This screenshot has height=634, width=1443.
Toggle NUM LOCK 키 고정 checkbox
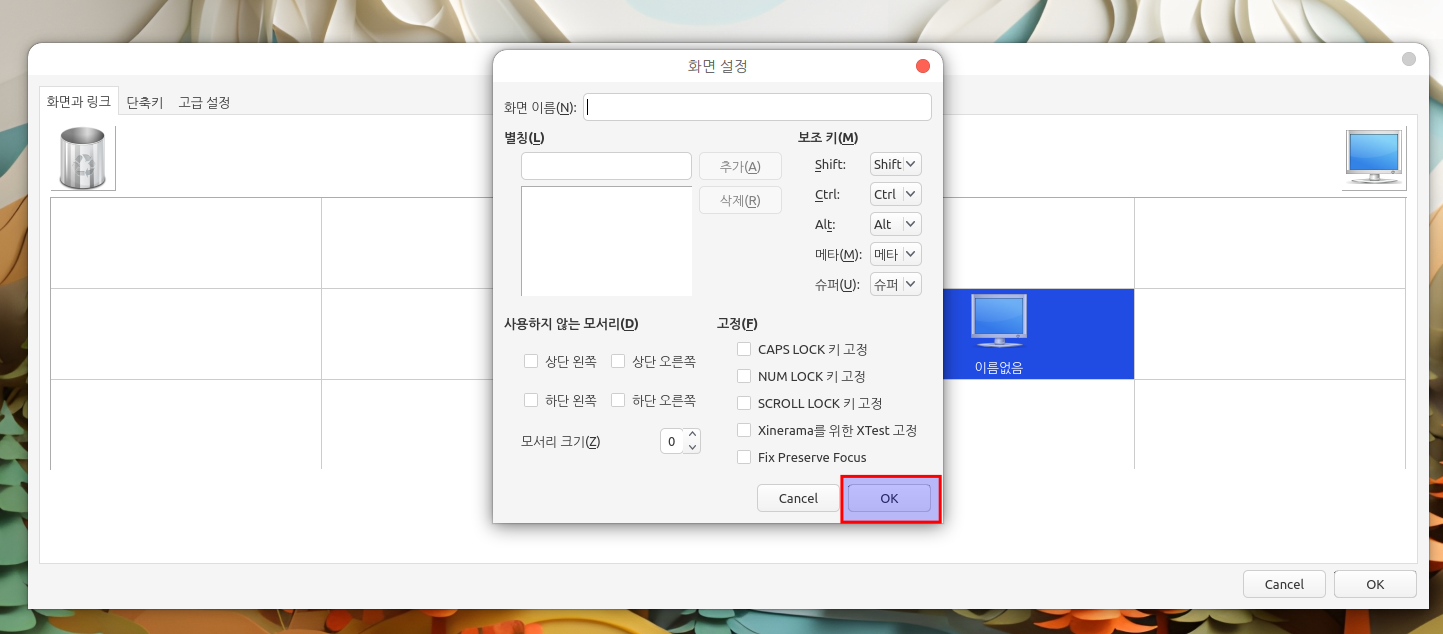744,376
